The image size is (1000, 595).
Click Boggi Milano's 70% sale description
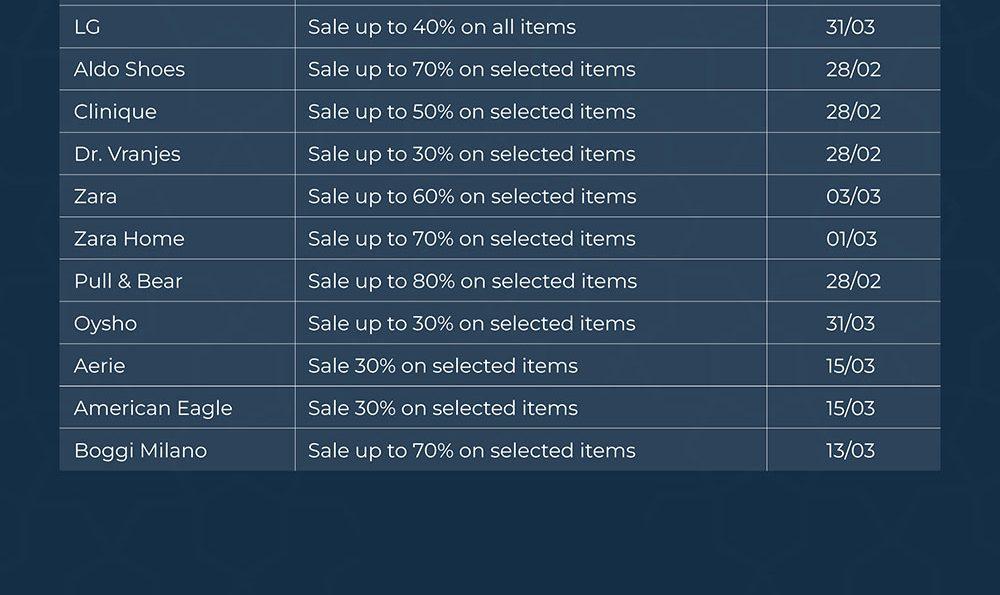point(472,451)
